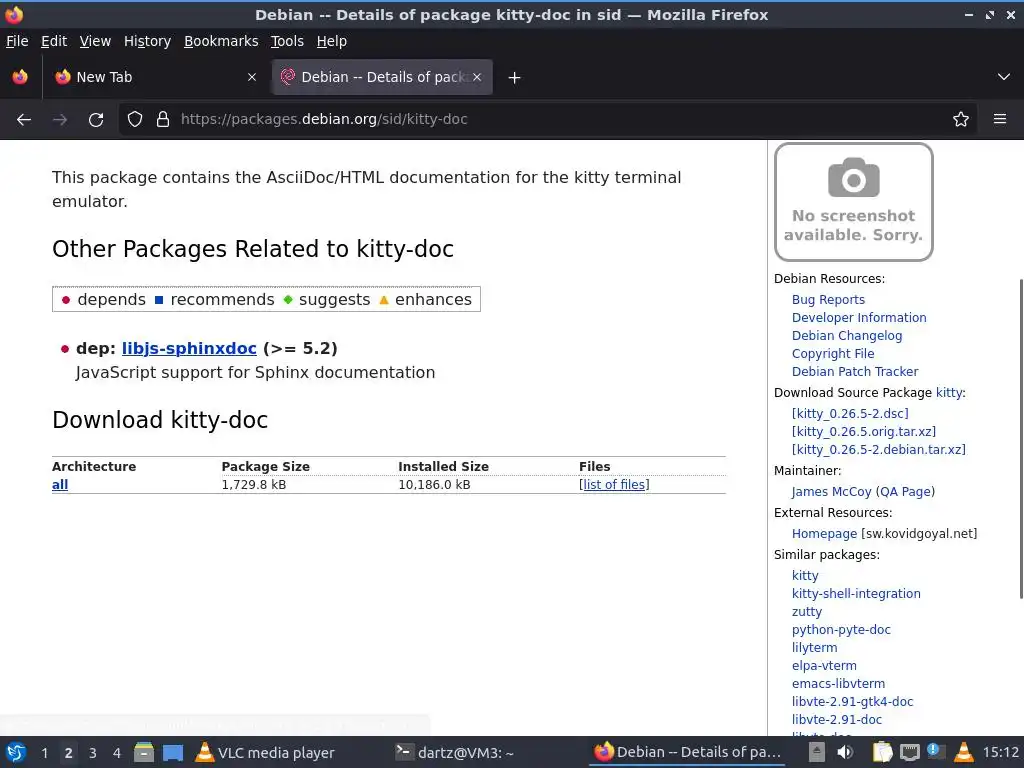Image resolution: width=1024 pixels, height=768 pixels.
Task: Switch to workspace 4
Action: point(116,753)
